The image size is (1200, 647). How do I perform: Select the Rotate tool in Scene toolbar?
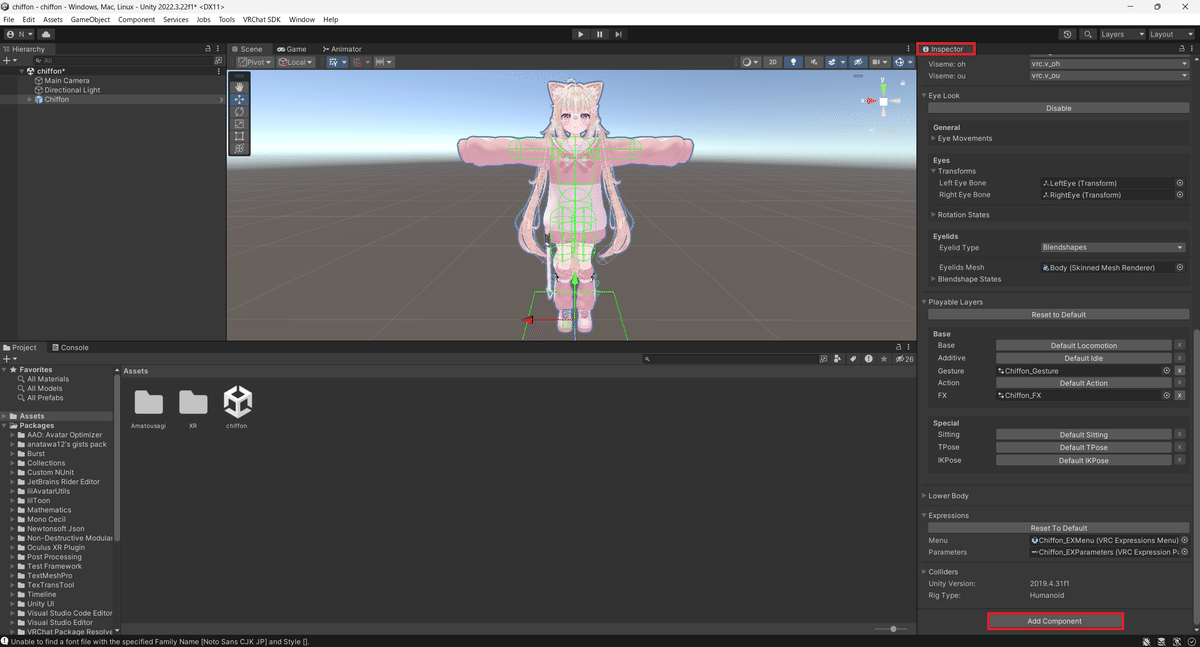pyautogui.click(x=239, y=111)
